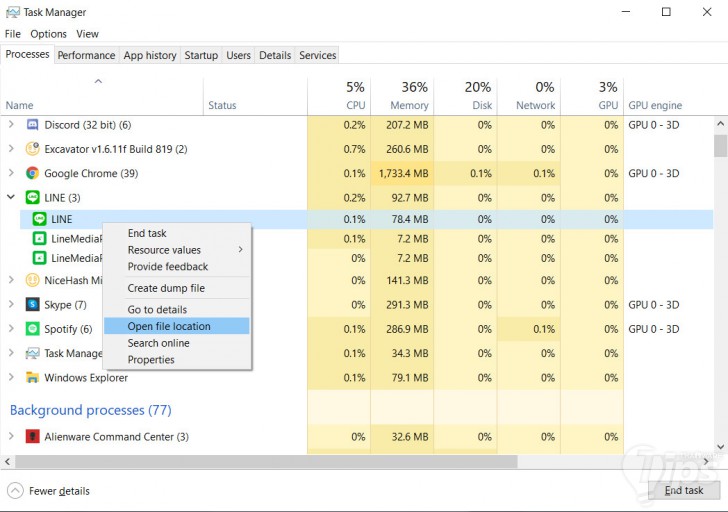
Task: Switch to the Details tab
Action: point(275,55)
